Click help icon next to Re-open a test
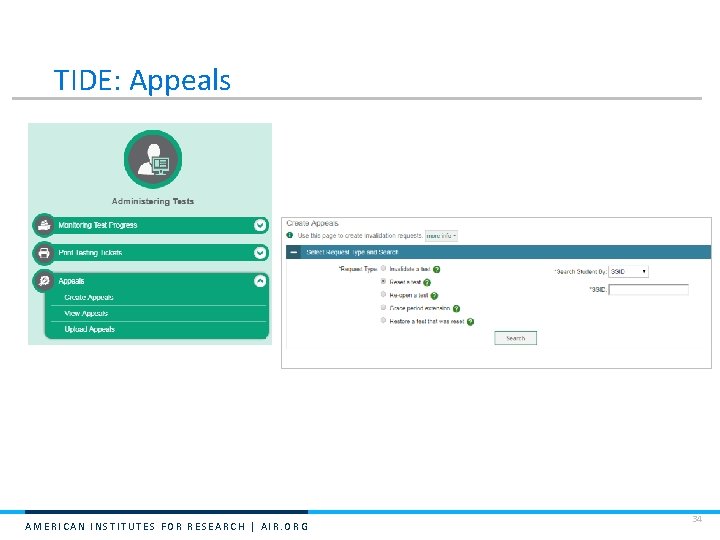 click(x=434, y=296)
